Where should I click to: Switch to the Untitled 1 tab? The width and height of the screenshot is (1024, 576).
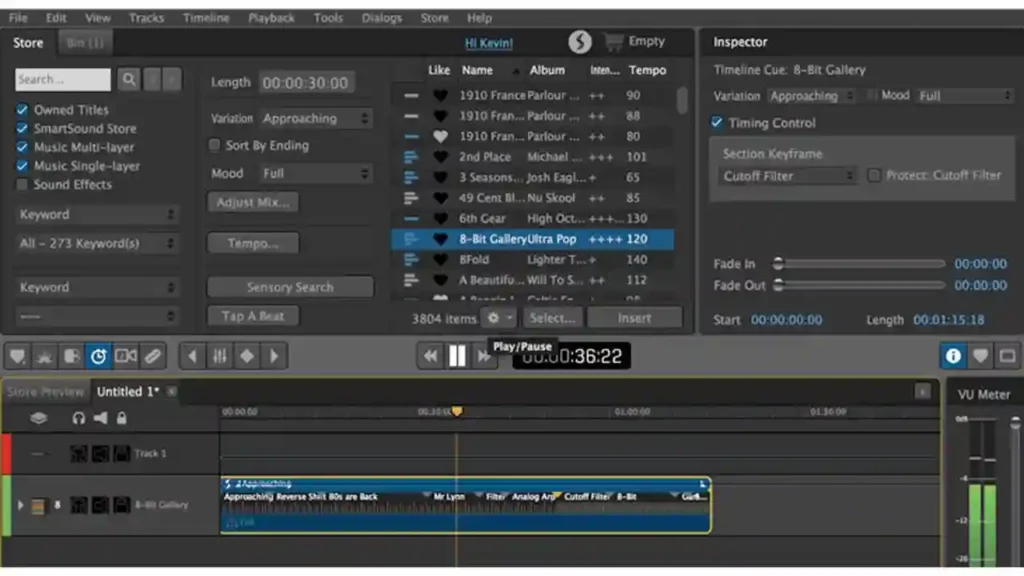coord(128,391)
